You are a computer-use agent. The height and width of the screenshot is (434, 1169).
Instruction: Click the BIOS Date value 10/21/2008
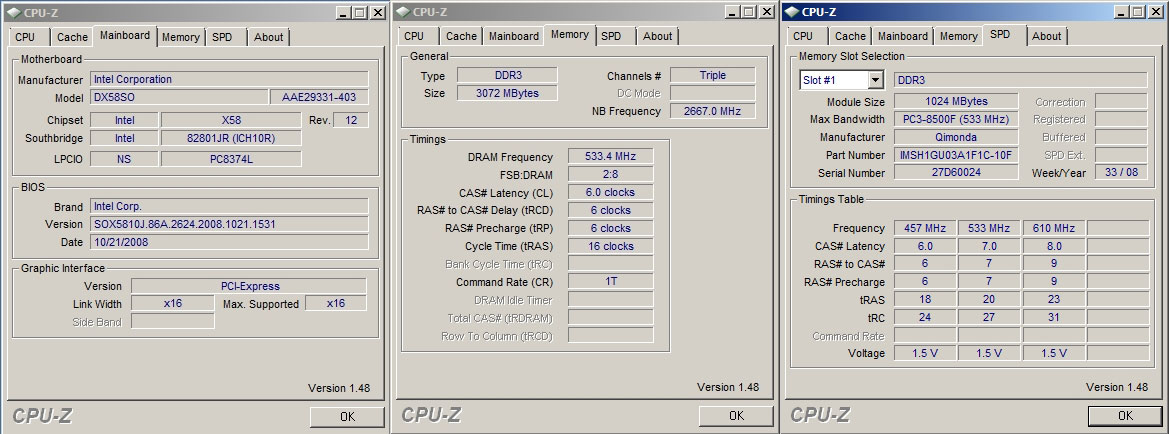click(230, 242)
